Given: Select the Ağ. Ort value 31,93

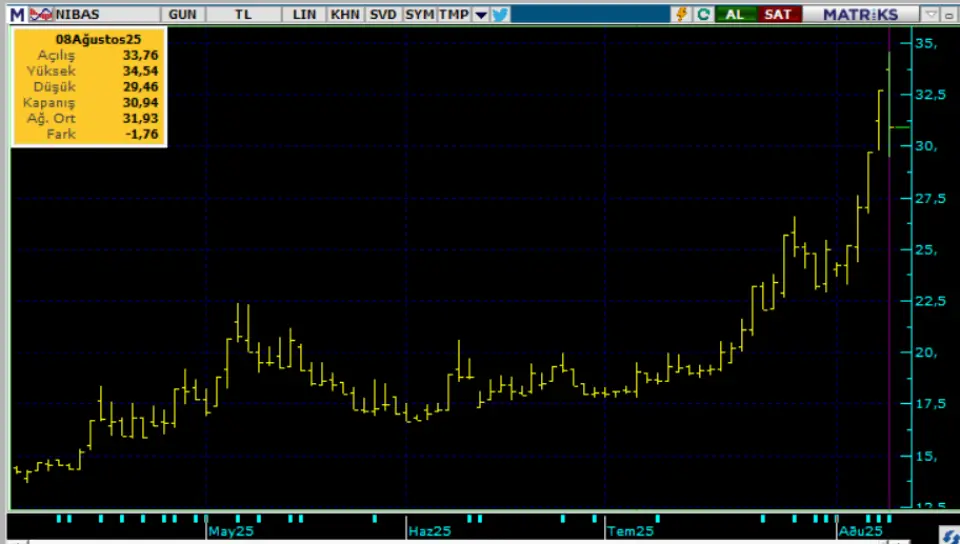Looking at the screenshot, I should point(141,119).
